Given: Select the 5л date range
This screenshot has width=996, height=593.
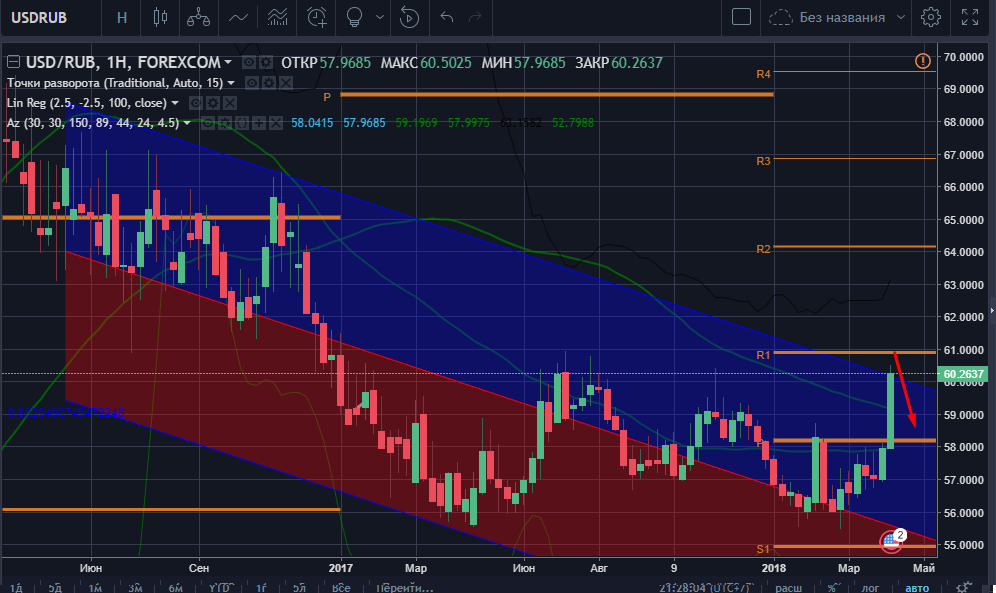Looking at the screenshot, I should [x=299, y=588].
